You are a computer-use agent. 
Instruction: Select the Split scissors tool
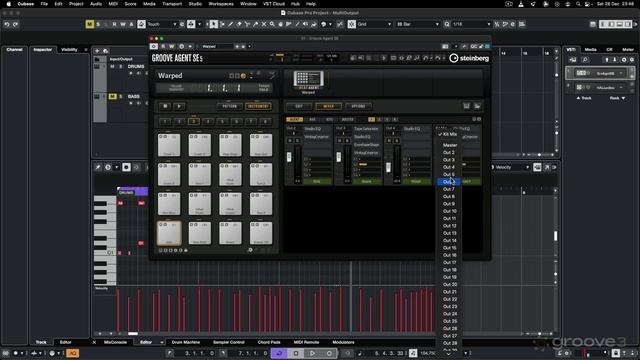[247, 24]
